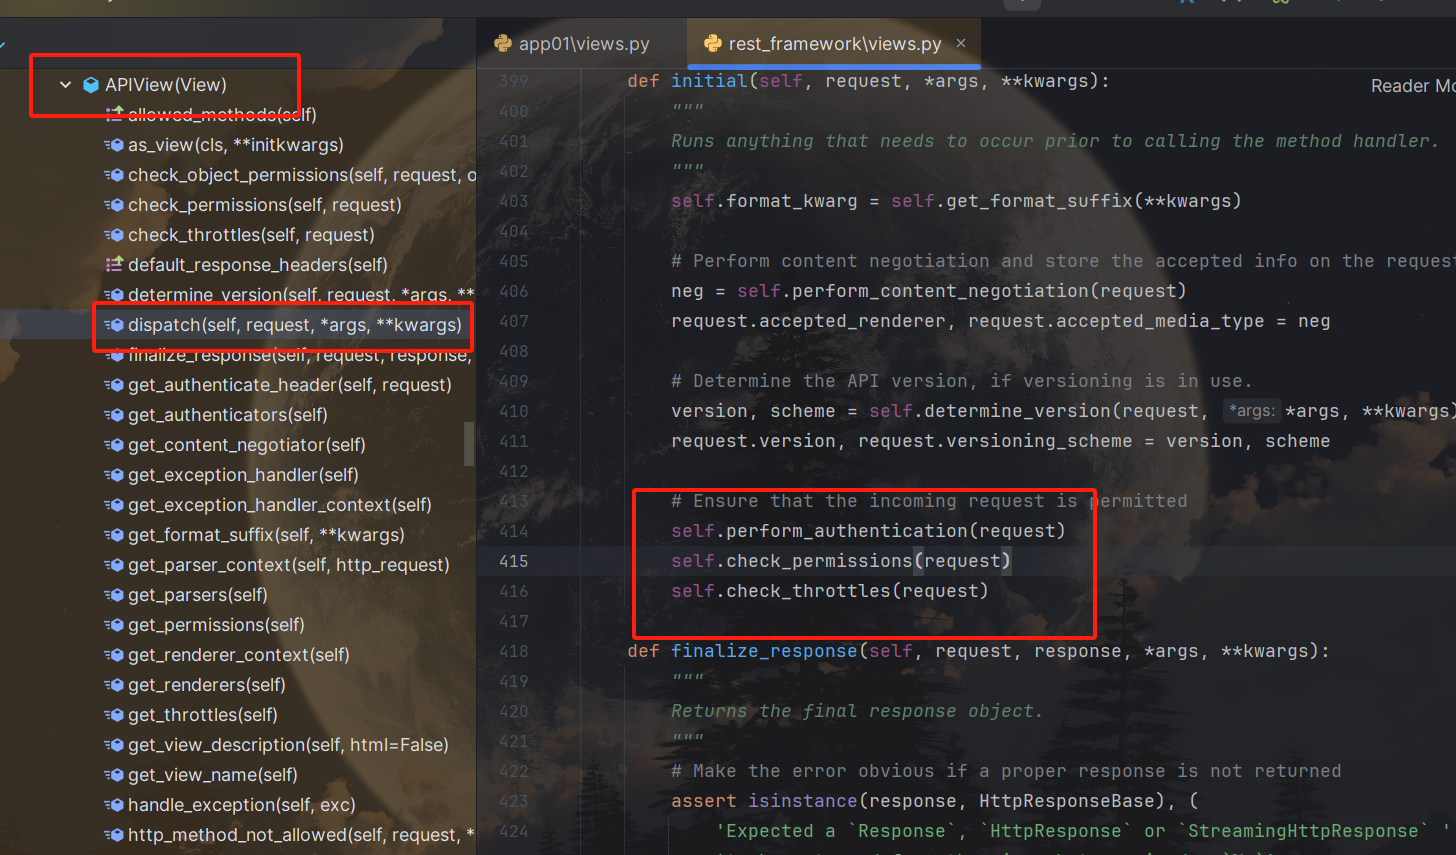The image size is (1456, 855).
Task: Open get_content_negotiator(self) method
Action: [x=246, y=445]
